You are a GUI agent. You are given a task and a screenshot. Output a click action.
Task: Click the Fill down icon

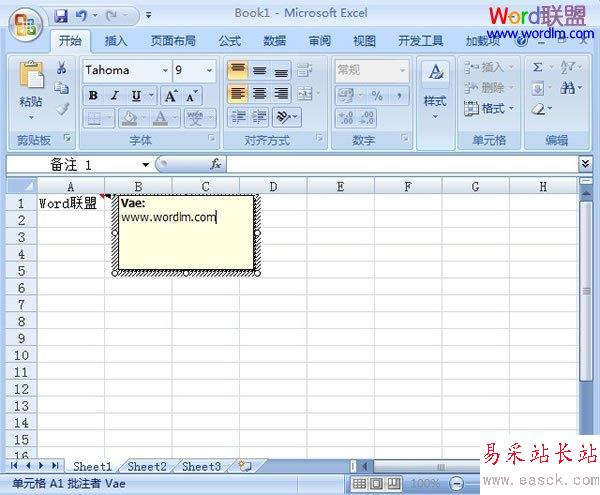(538, 89)
